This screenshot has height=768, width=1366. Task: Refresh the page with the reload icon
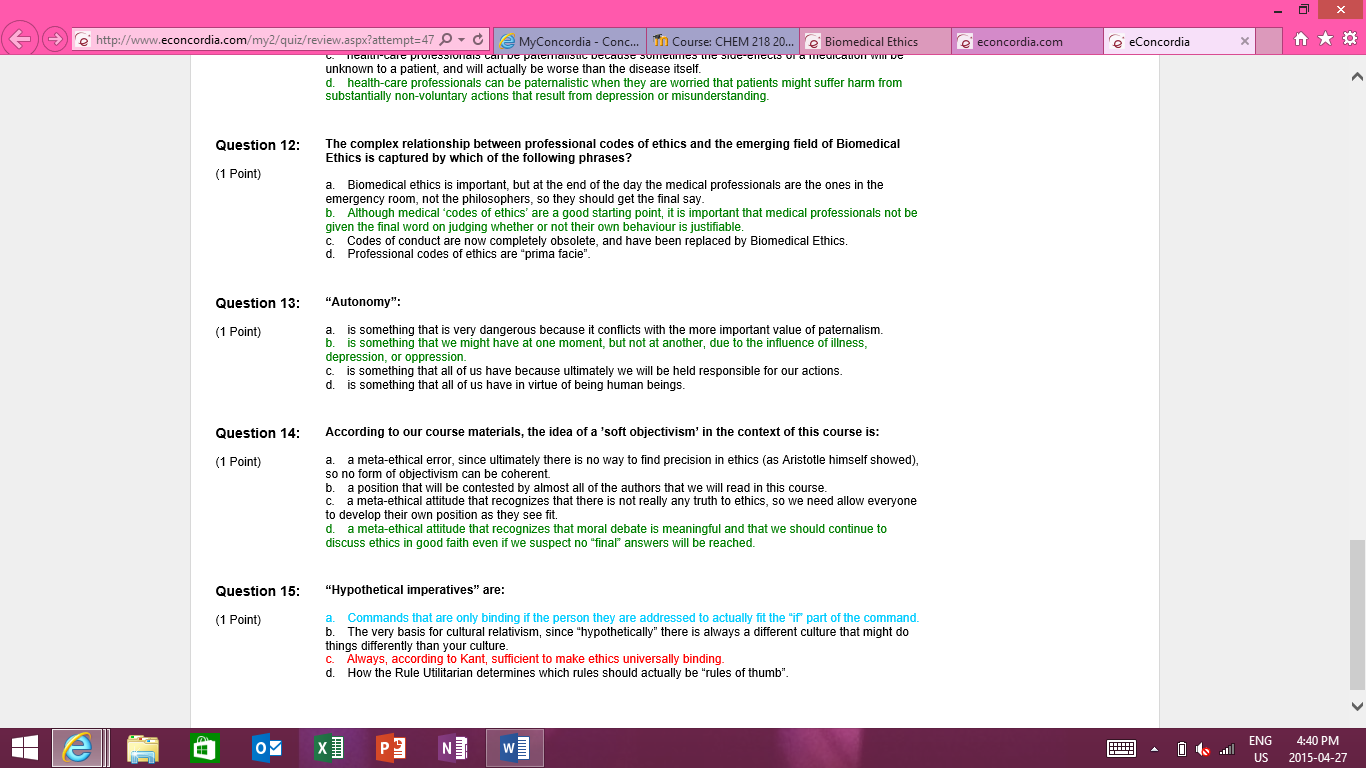(478, 40)
